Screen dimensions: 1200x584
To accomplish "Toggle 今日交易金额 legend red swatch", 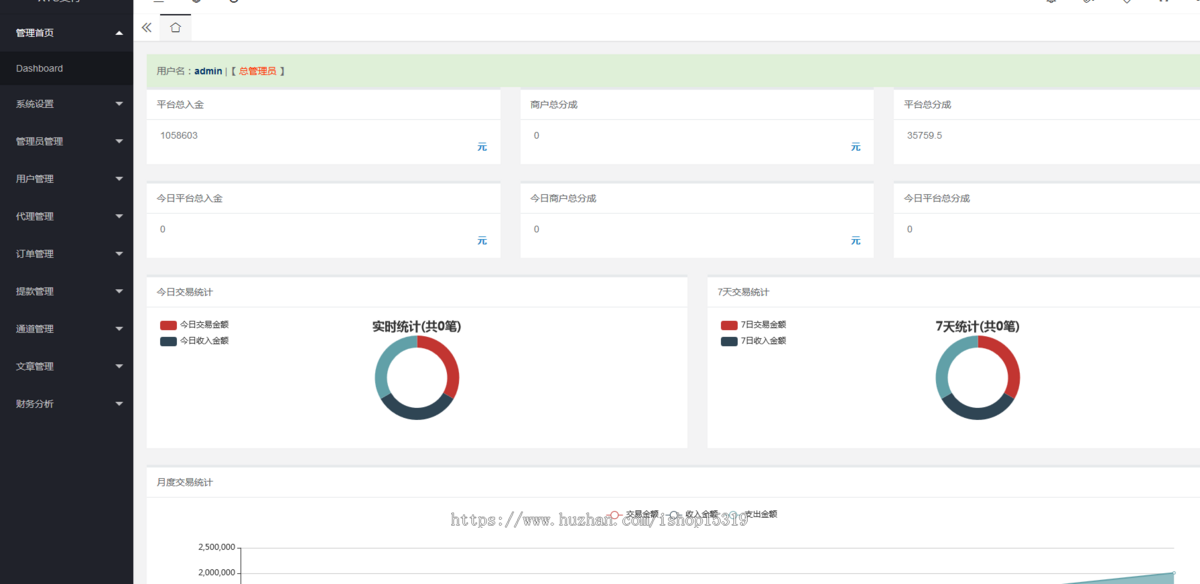I will (x=168, y=325).
